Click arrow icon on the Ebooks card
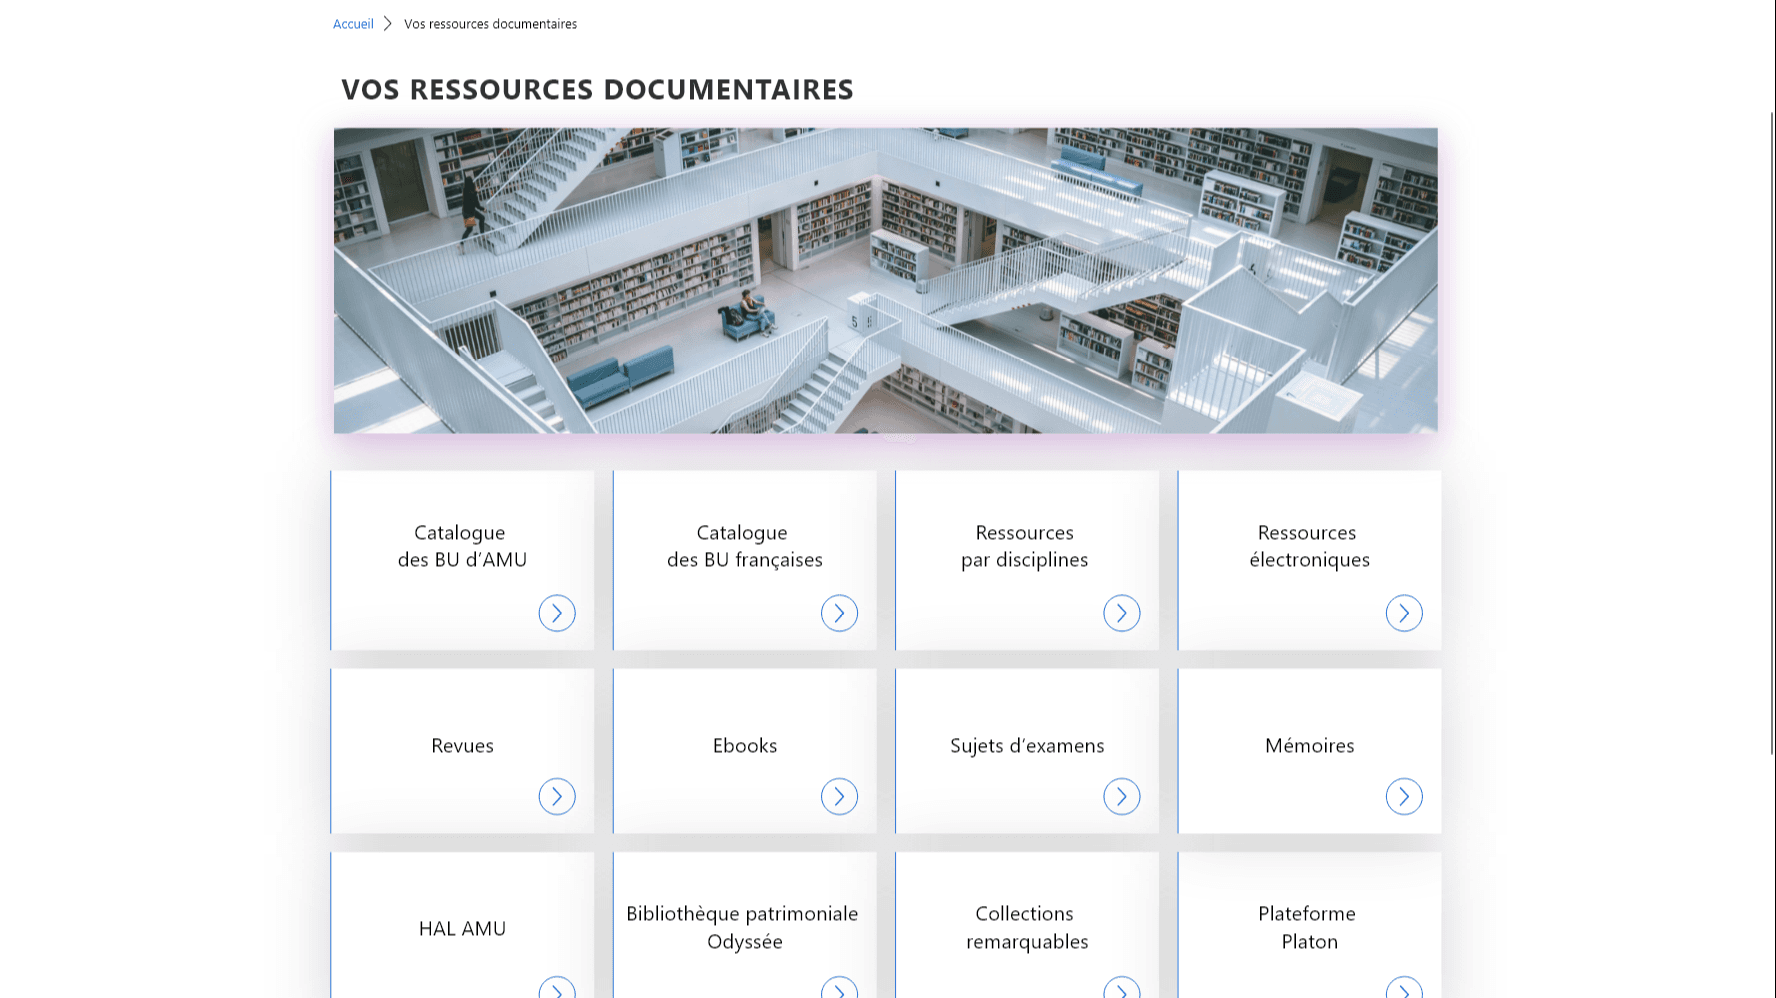Viewport: 1776px width, 998px height. 839,796
